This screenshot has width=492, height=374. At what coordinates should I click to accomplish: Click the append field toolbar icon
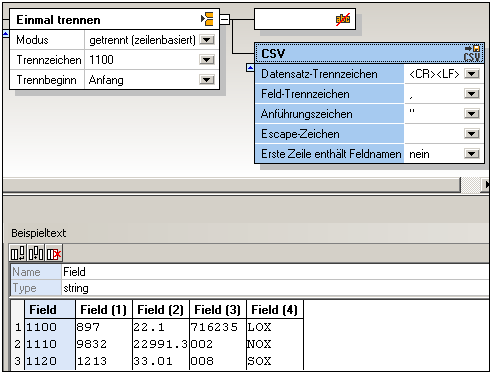coord(18,254)
